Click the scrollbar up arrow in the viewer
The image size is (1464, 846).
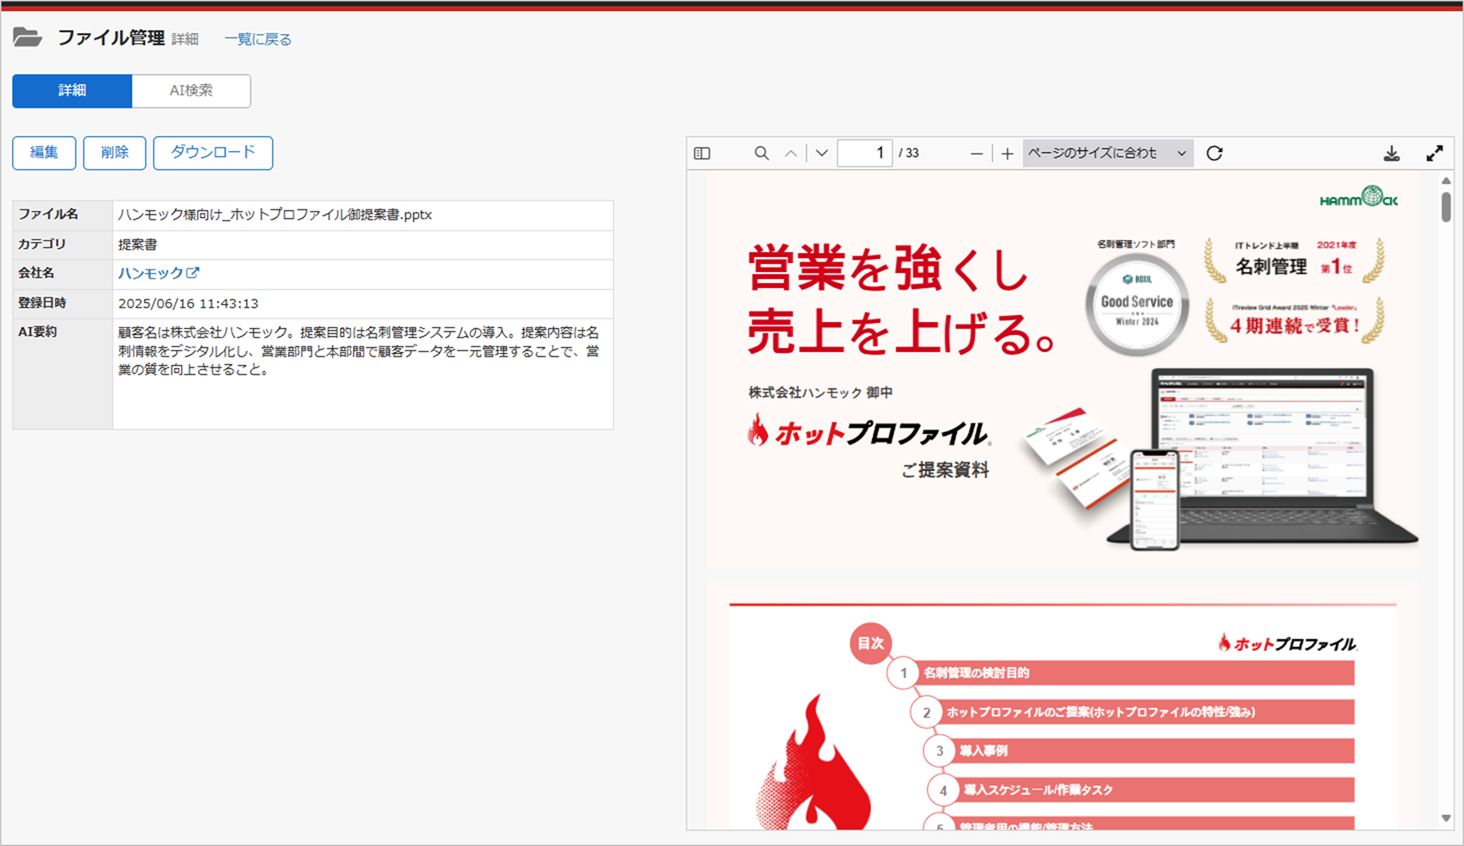pyautogui.click(x=1446, y=181)
